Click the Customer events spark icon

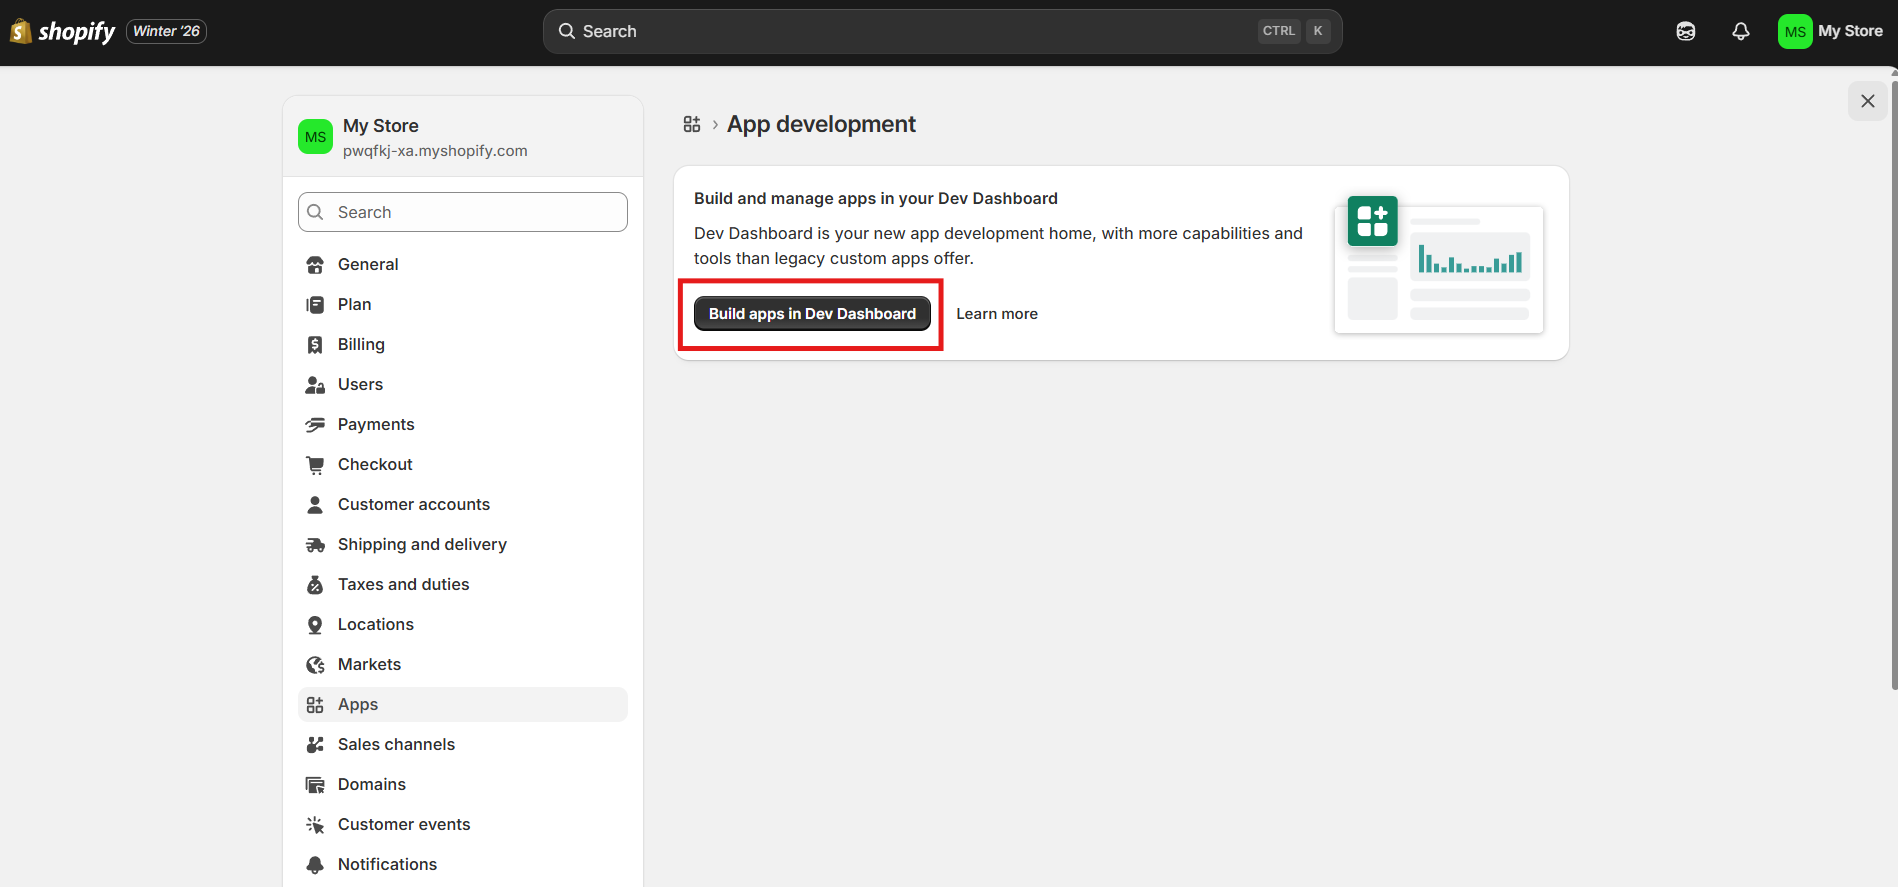(x=315, y=825)
